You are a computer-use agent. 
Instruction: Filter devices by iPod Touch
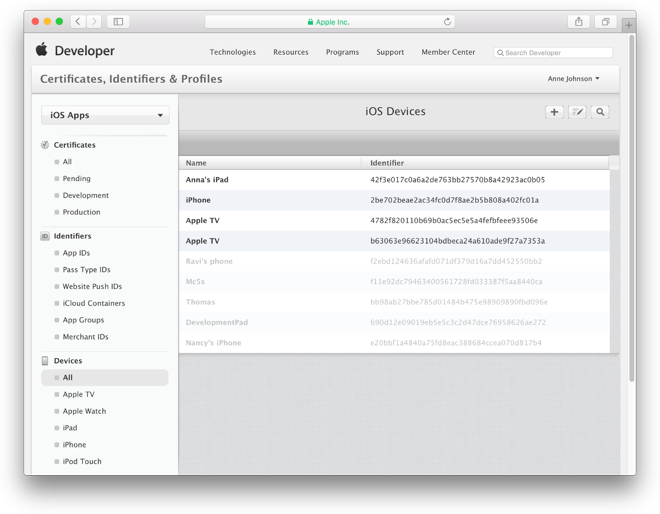pos(82,462)
